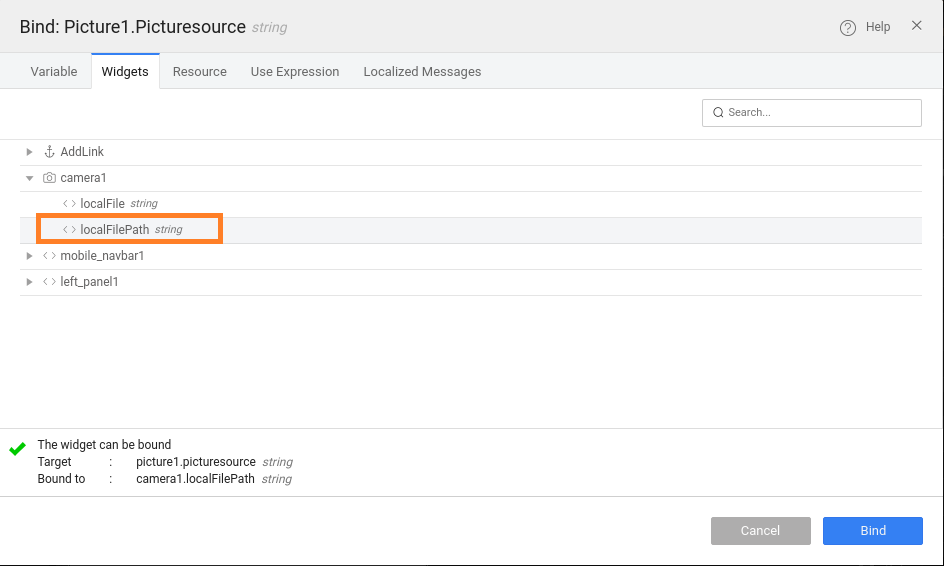Viewport: 944px width, 566px height.
Task: Close the Bind dialog with X
Action: point(916,26)
